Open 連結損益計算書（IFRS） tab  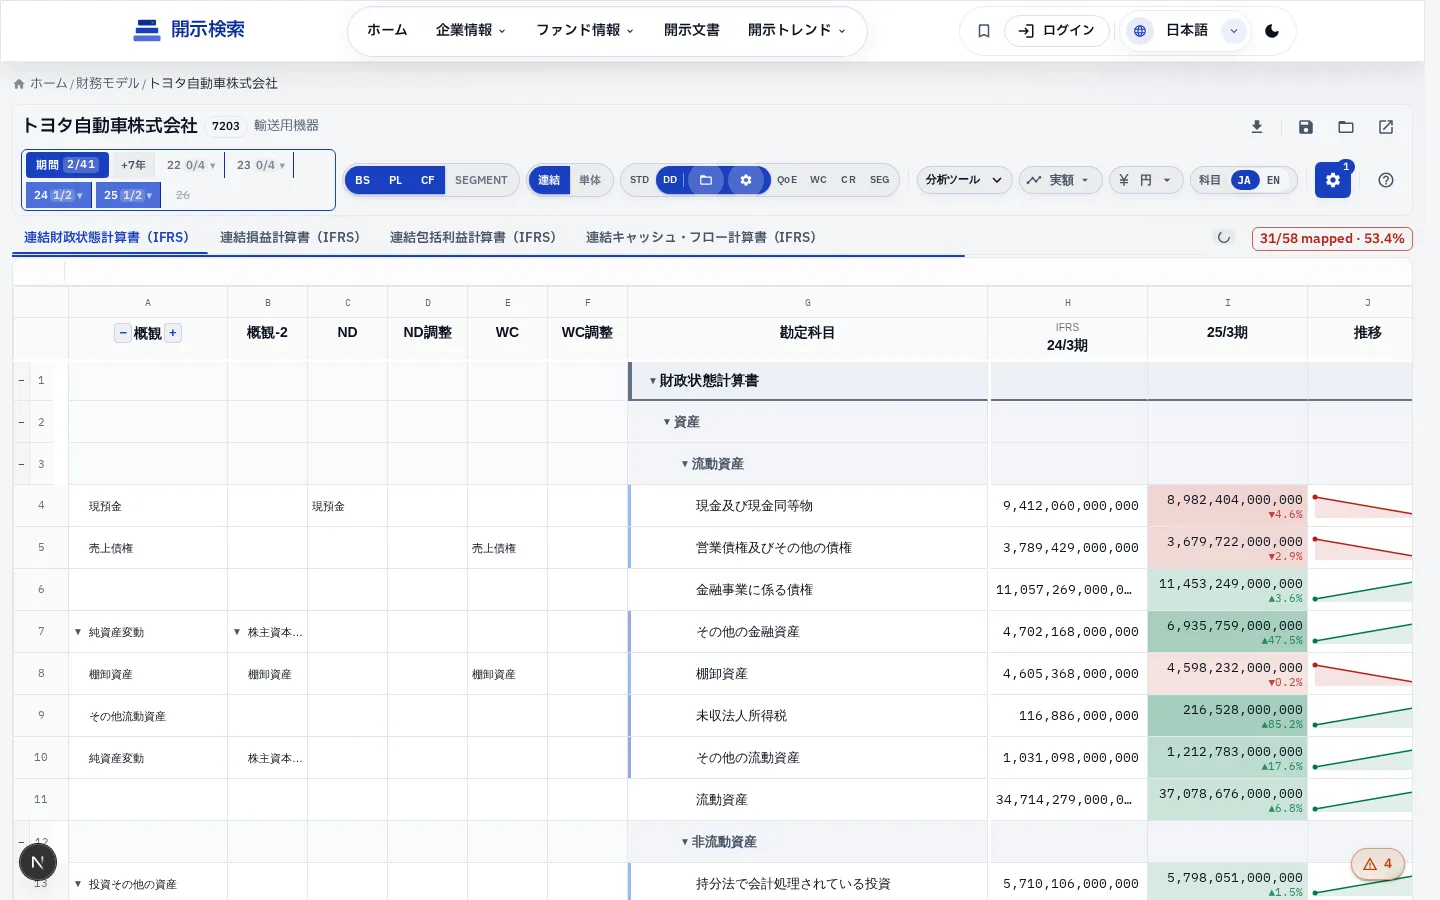pos(290,238)
